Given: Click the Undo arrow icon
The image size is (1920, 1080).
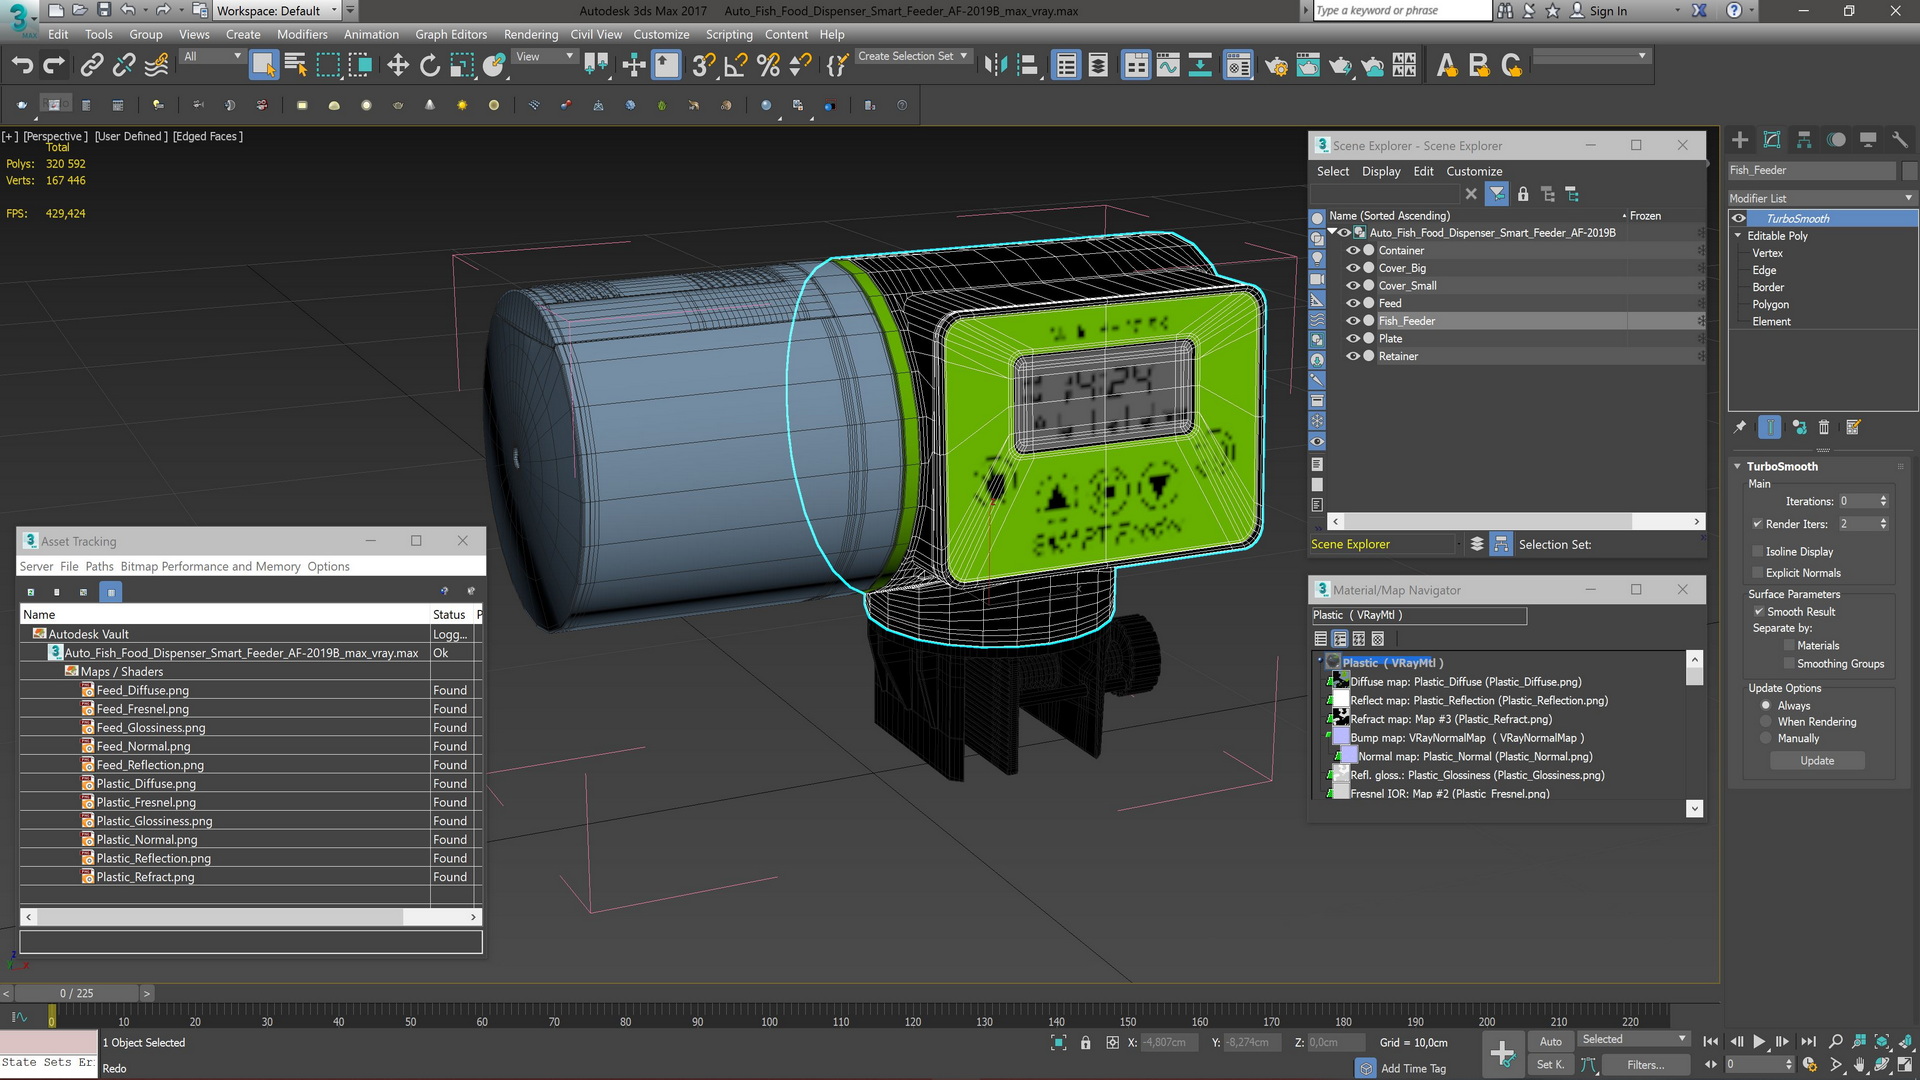Looking at the screenshot, I should click(x=22, y=66).
